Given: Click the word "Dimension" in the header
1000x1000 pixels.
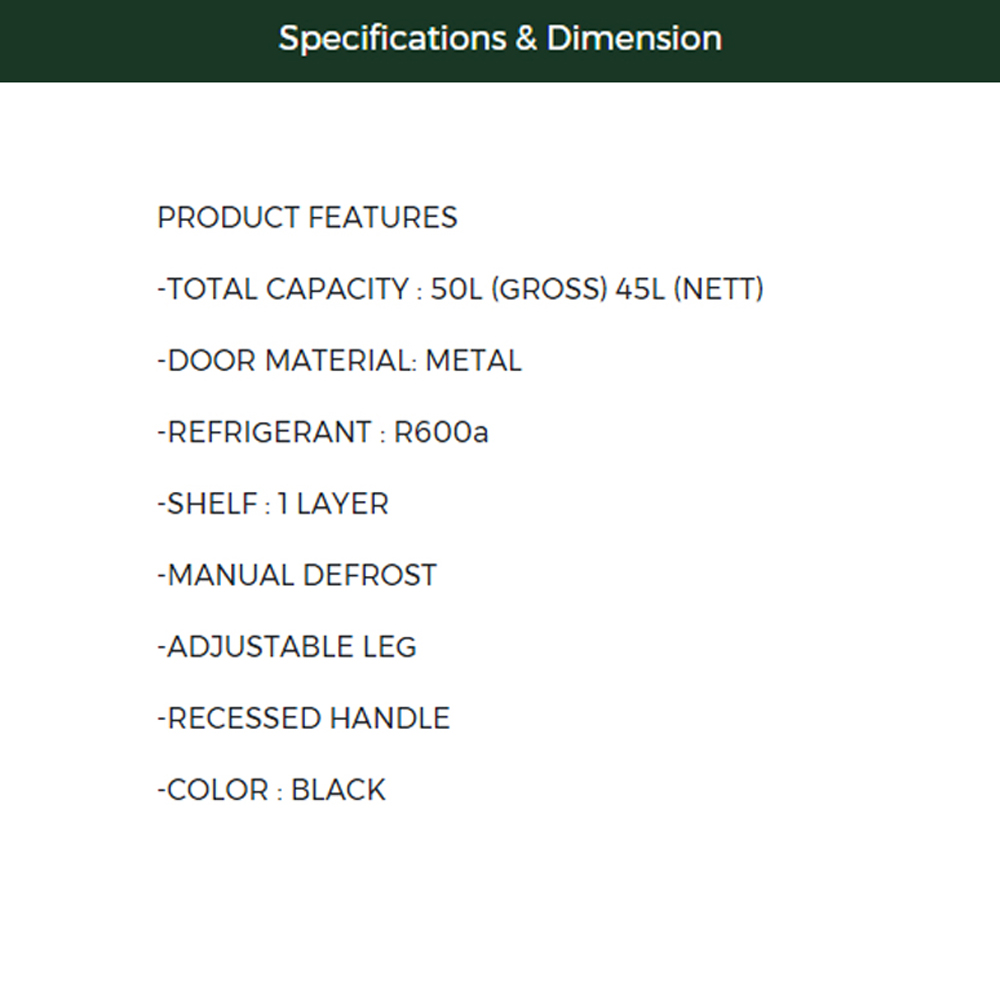Looking at the screenshot, I should (x=634, y=39).
